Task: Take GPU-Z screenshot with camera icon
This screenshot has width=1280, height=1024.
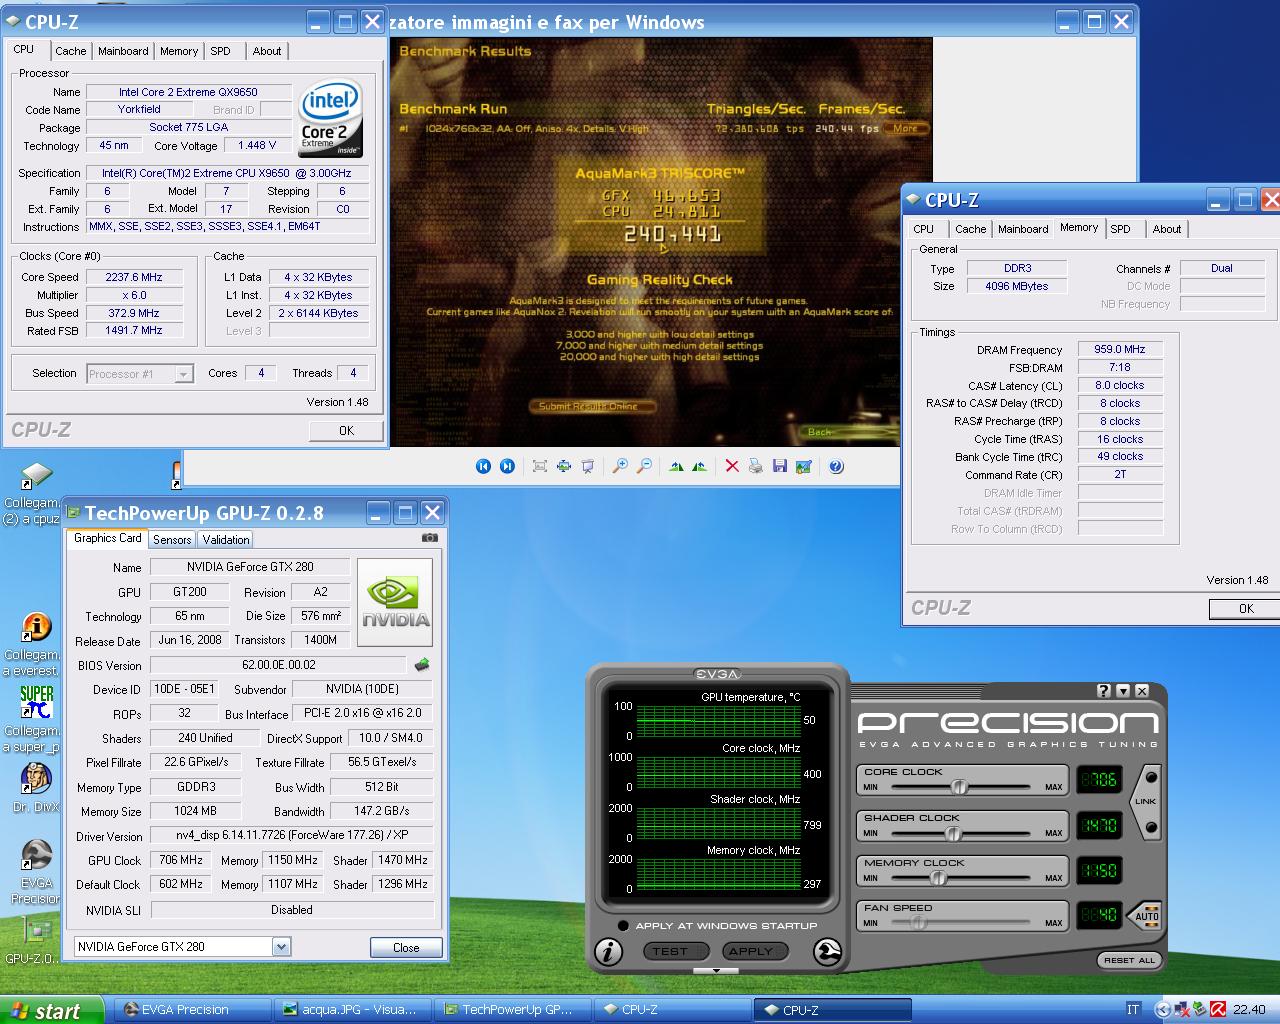Action: (430, 538)
